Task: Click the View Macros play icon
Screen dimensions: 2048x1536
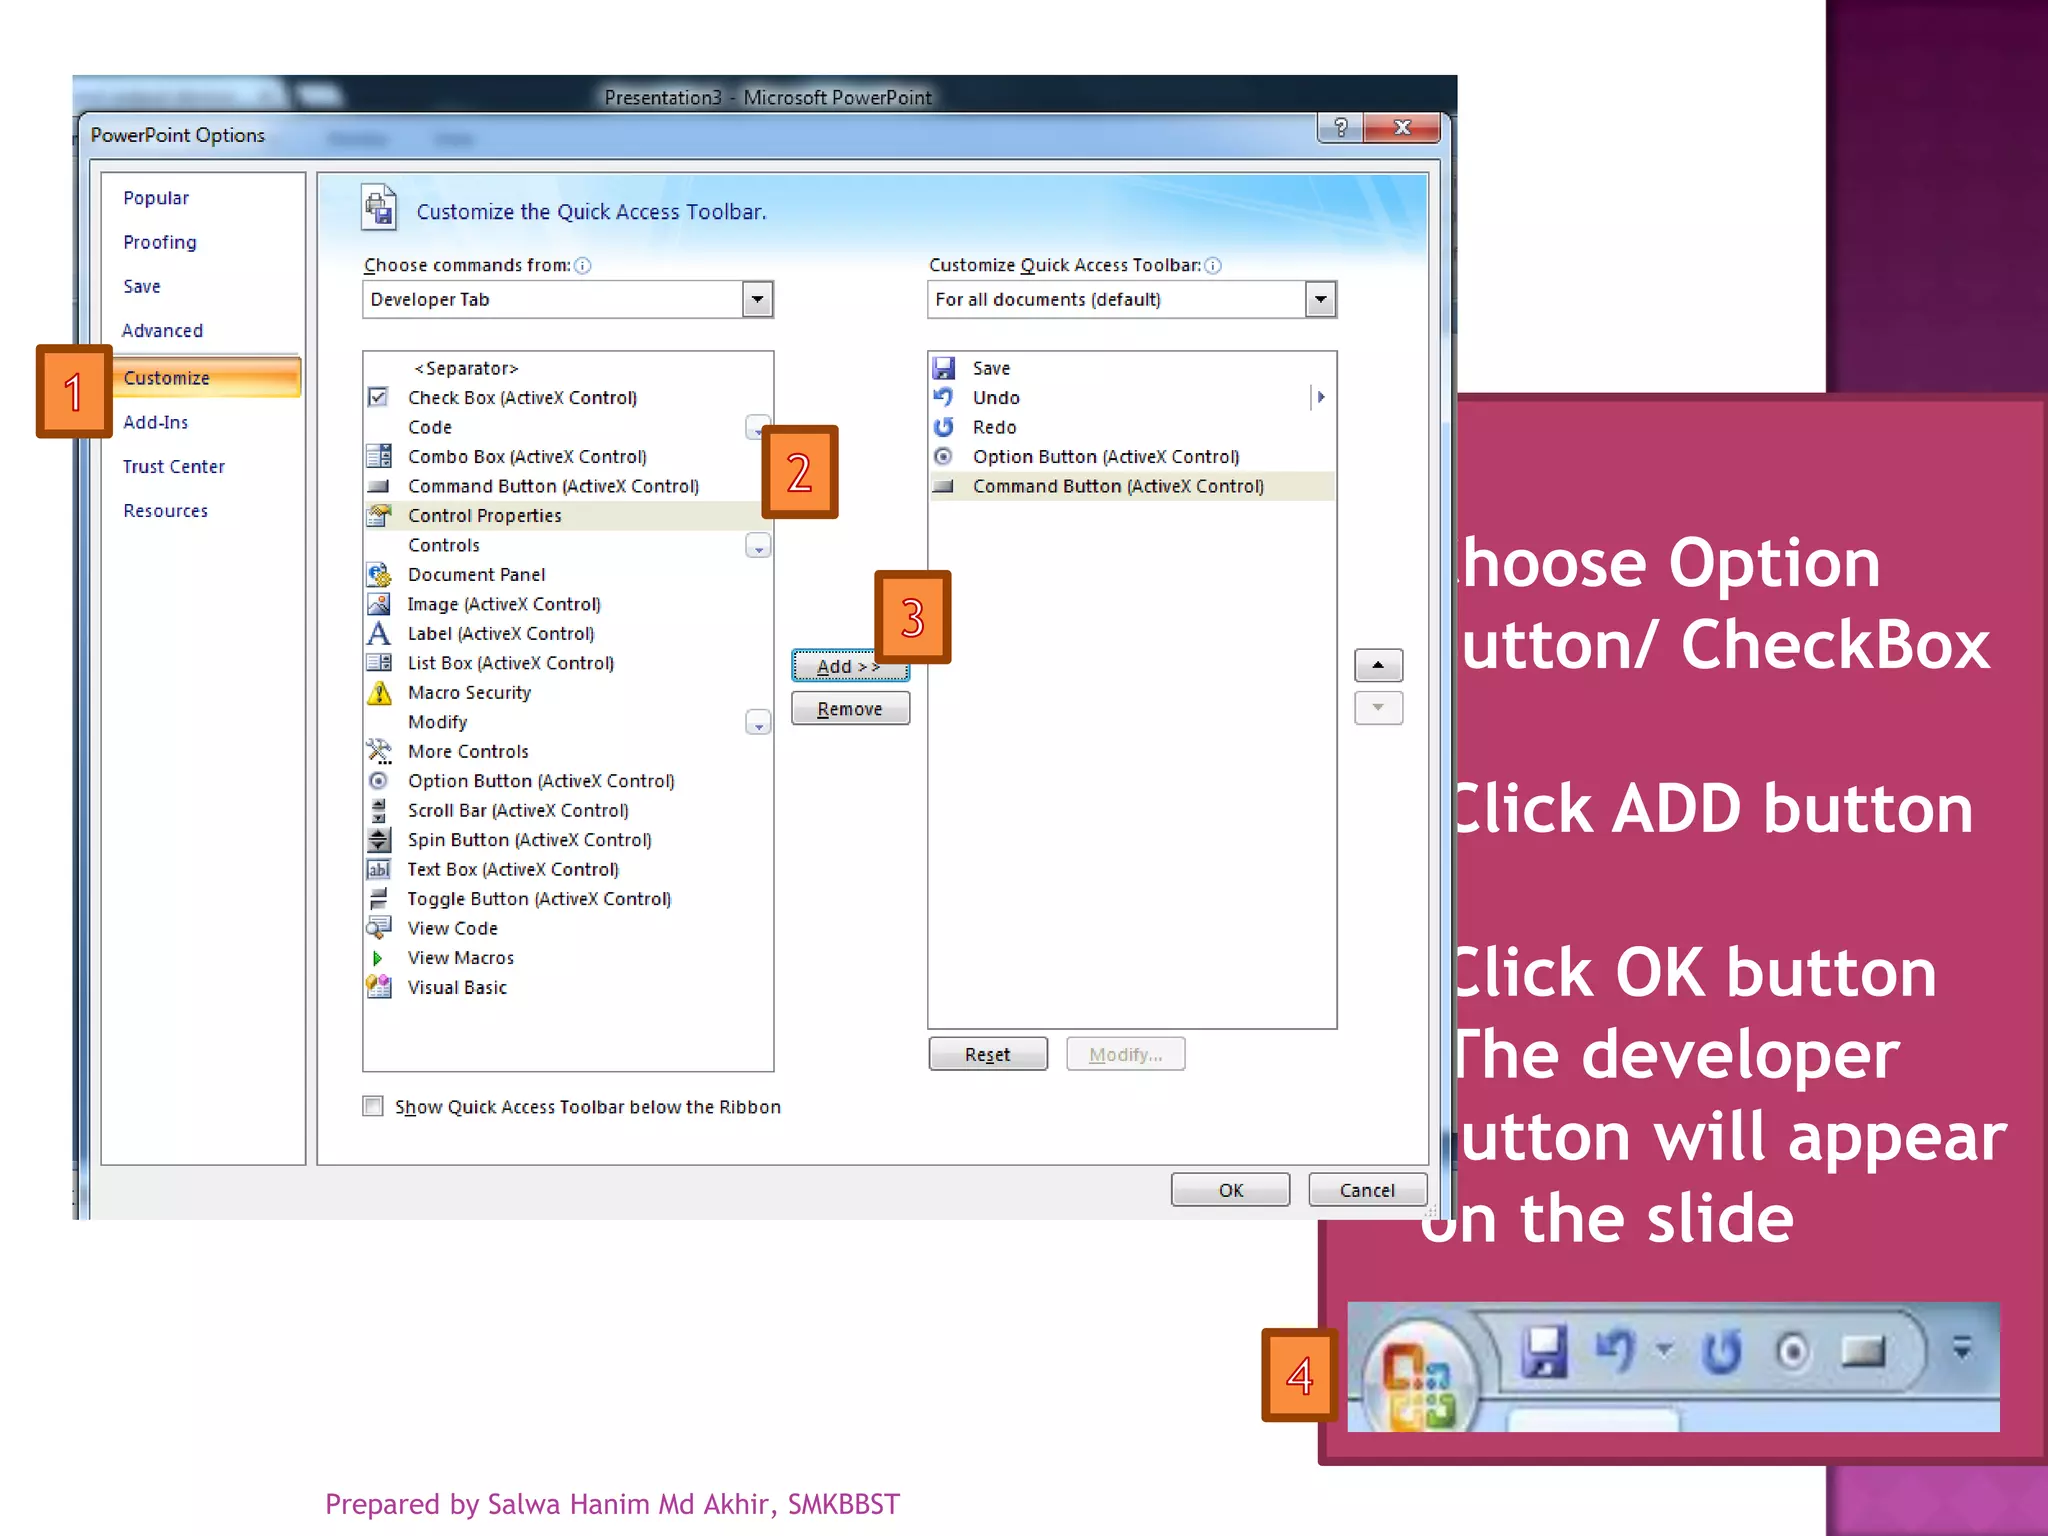Action: click(377, 958)
